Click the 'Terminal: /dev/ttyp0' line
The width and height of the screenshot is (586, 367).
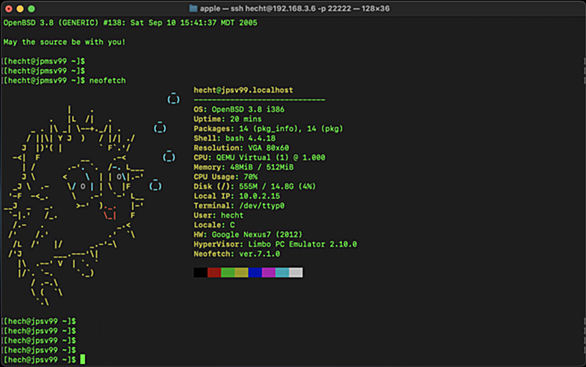coord(239,206)
